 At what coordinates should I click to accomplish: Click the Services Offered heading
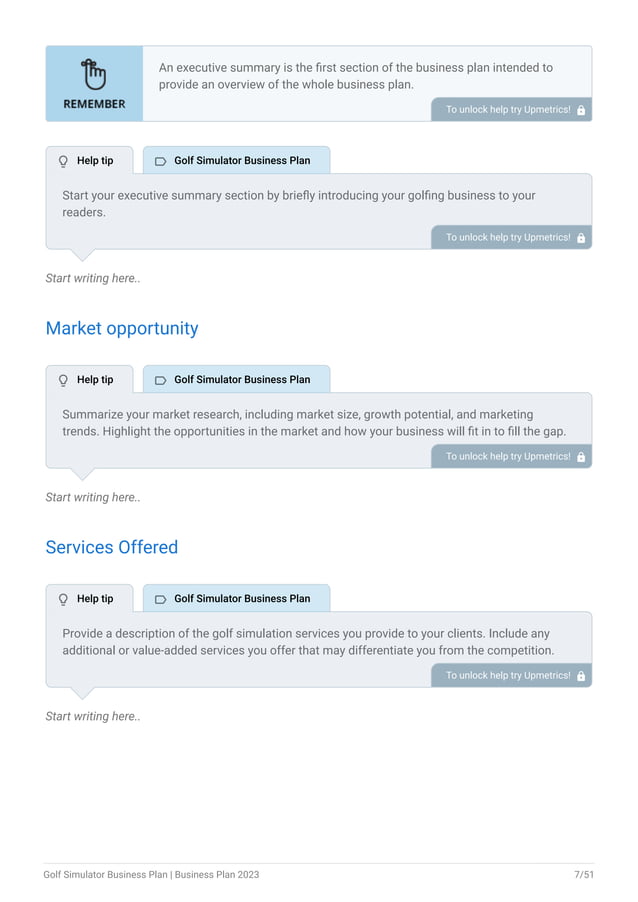[112, 547]
